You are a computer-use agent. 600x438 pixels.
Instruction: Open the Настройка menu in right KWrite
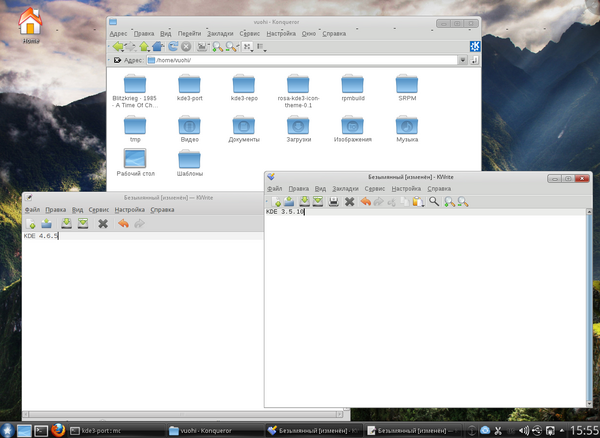[406, 188]
